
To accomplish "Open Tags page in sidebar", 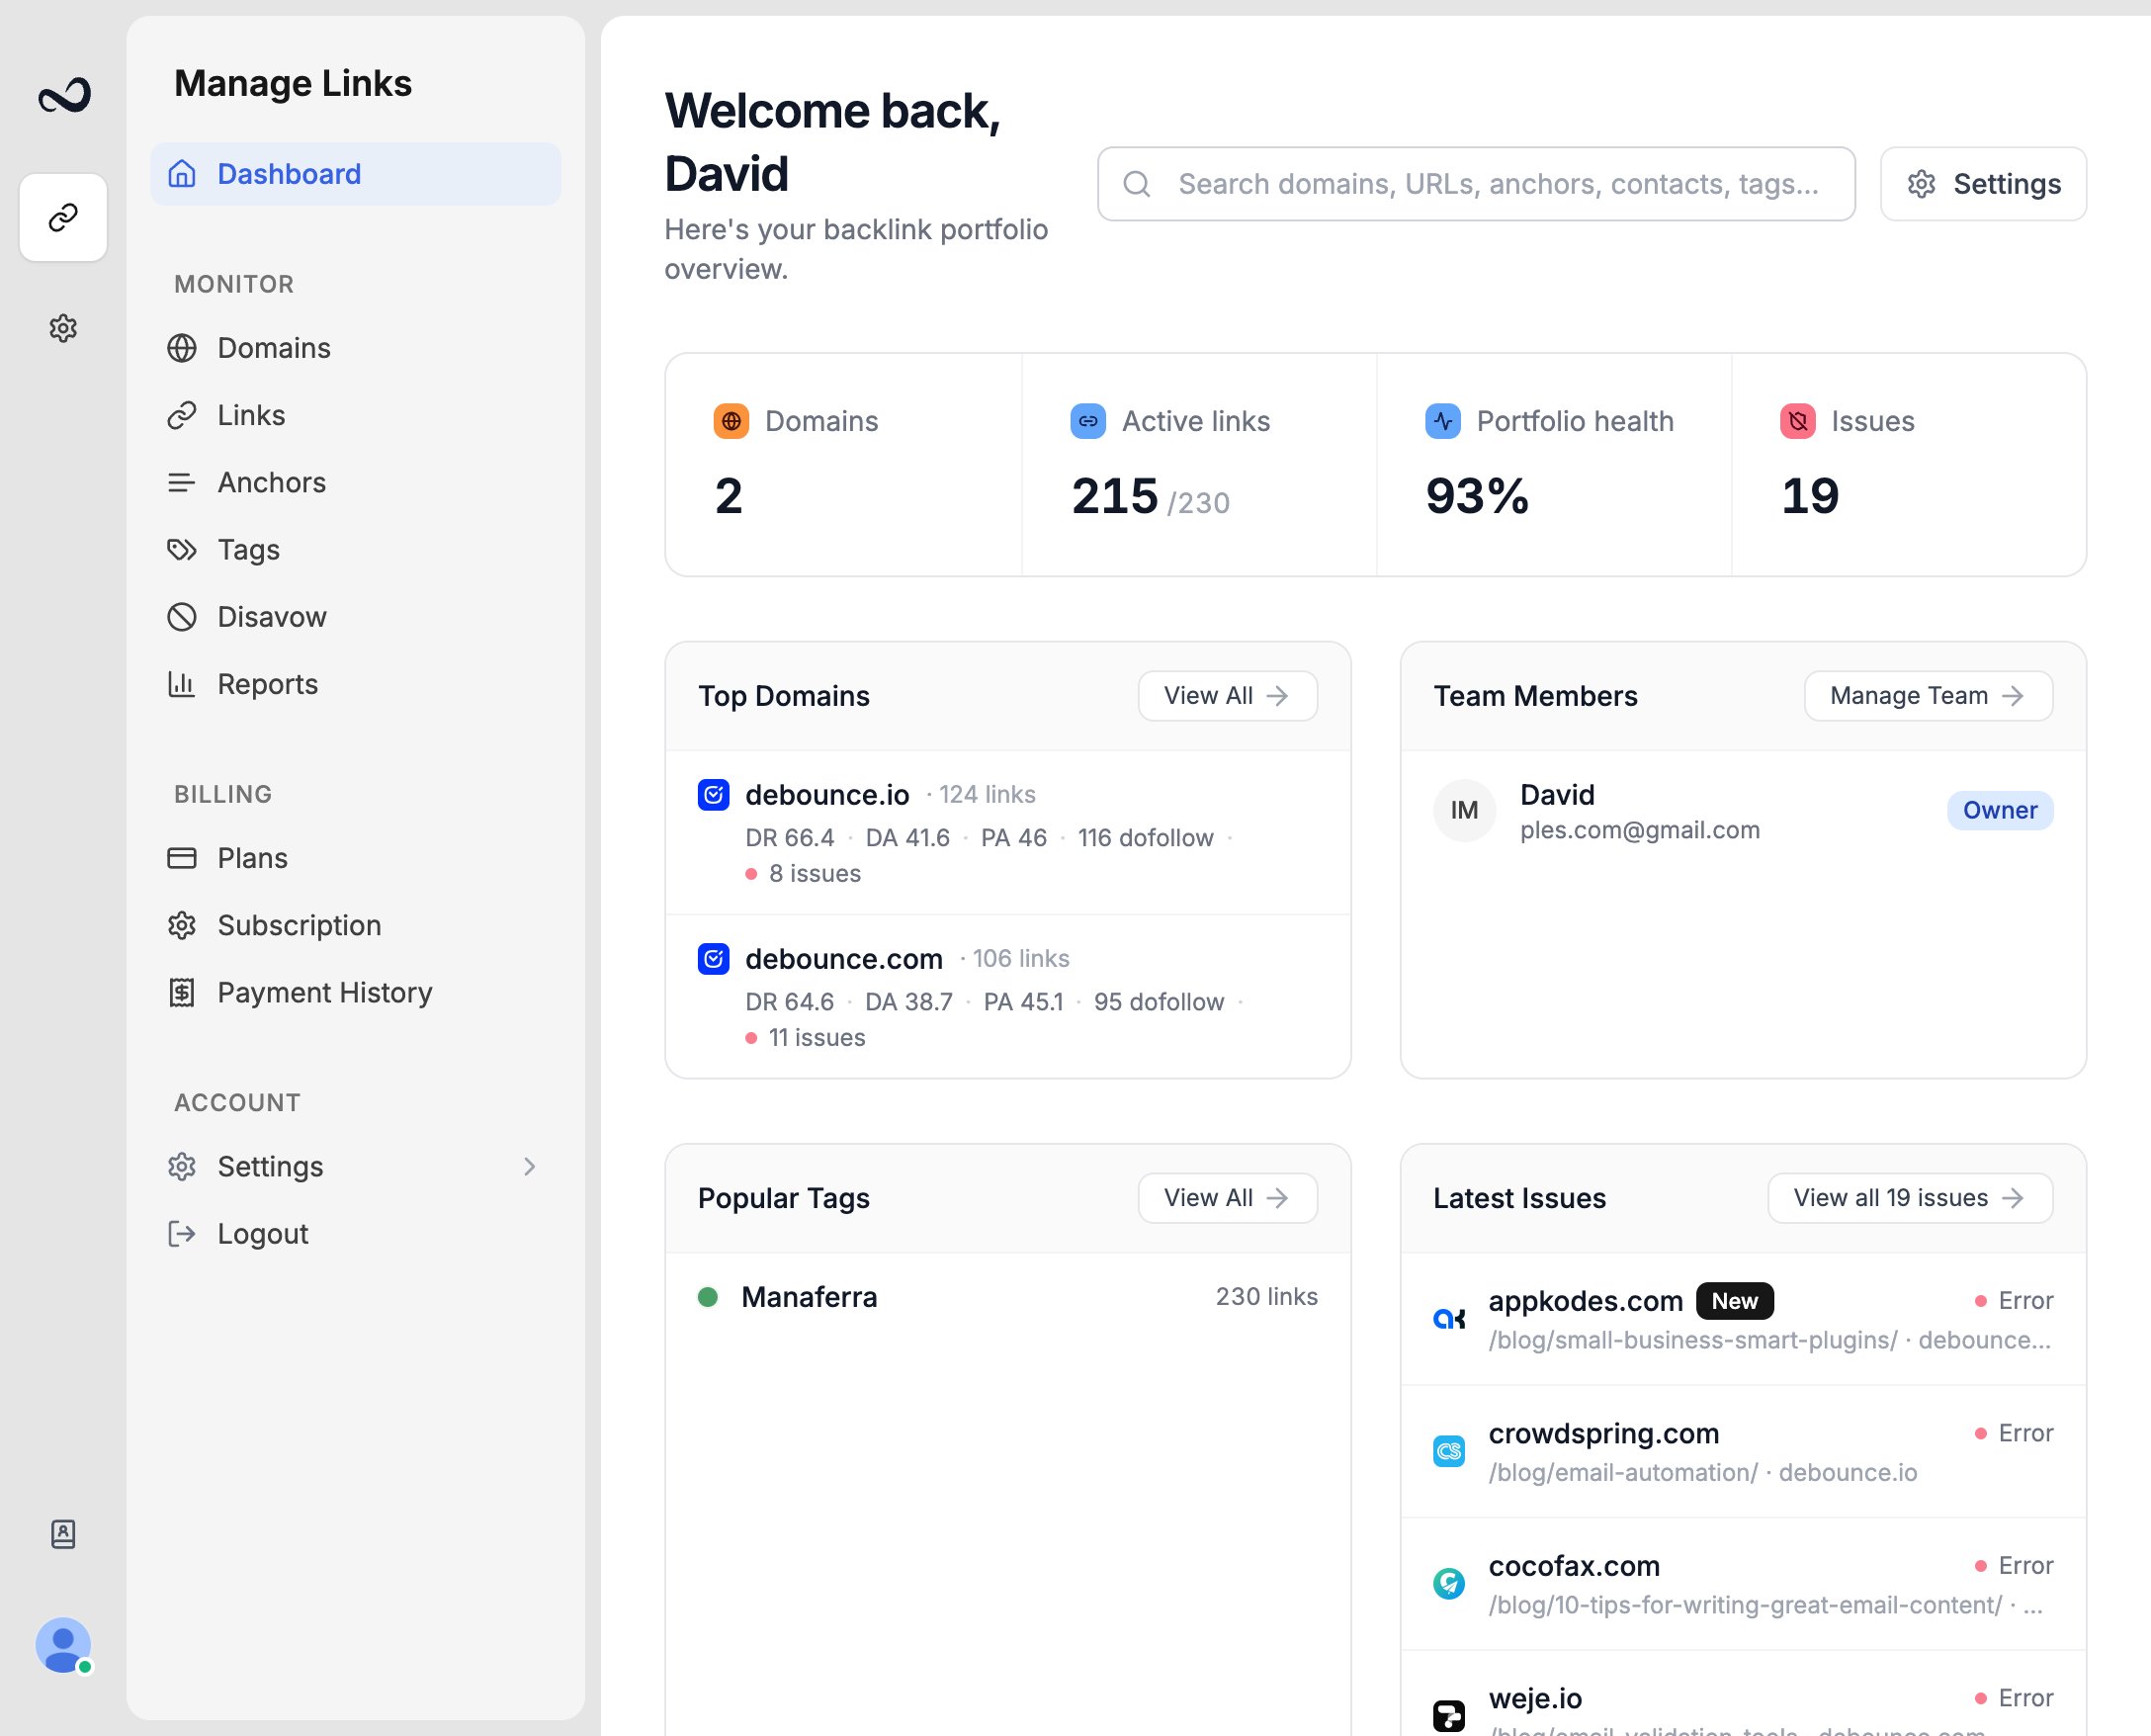I will (355, 549).
